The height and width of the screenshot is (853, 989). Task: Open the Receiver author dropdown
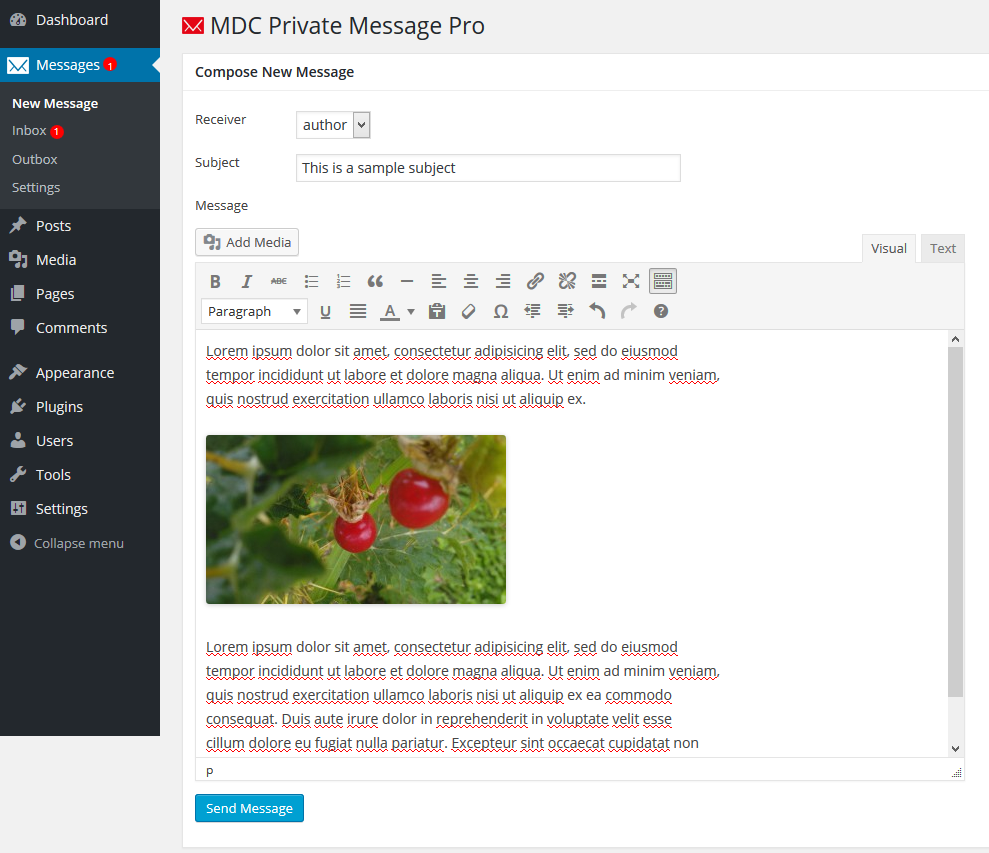[x=333, y=125]
